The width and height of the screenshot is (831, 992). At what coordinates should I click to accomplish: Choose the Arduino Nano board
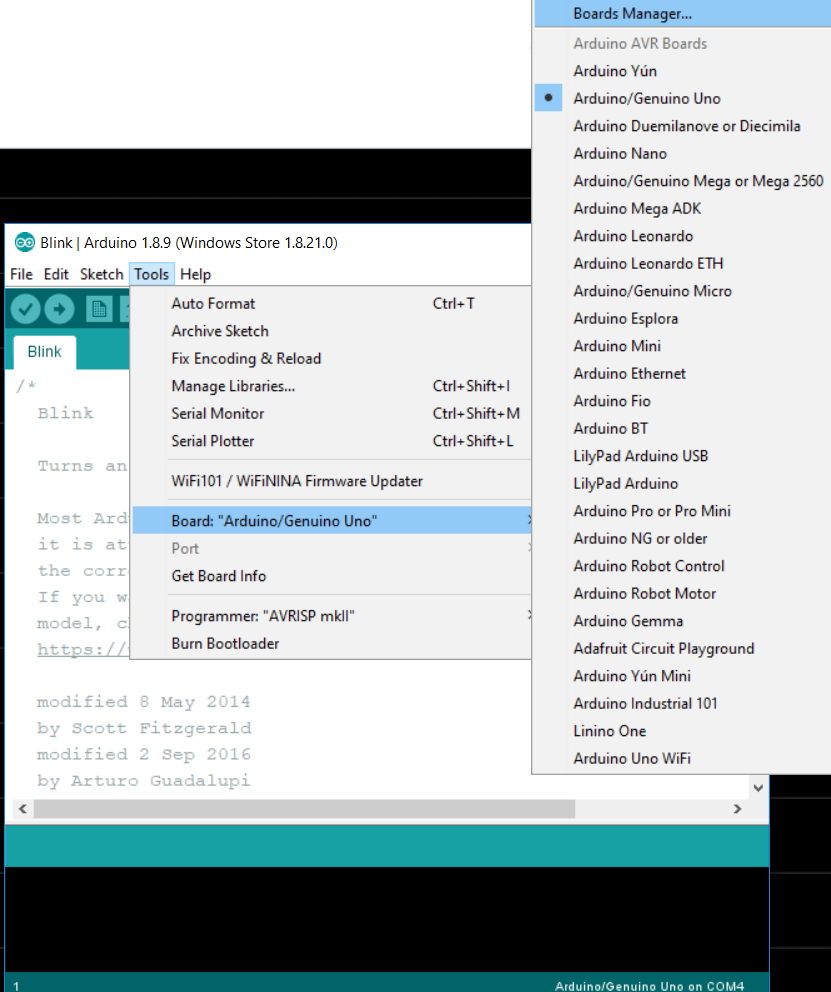tap(682, 153)
